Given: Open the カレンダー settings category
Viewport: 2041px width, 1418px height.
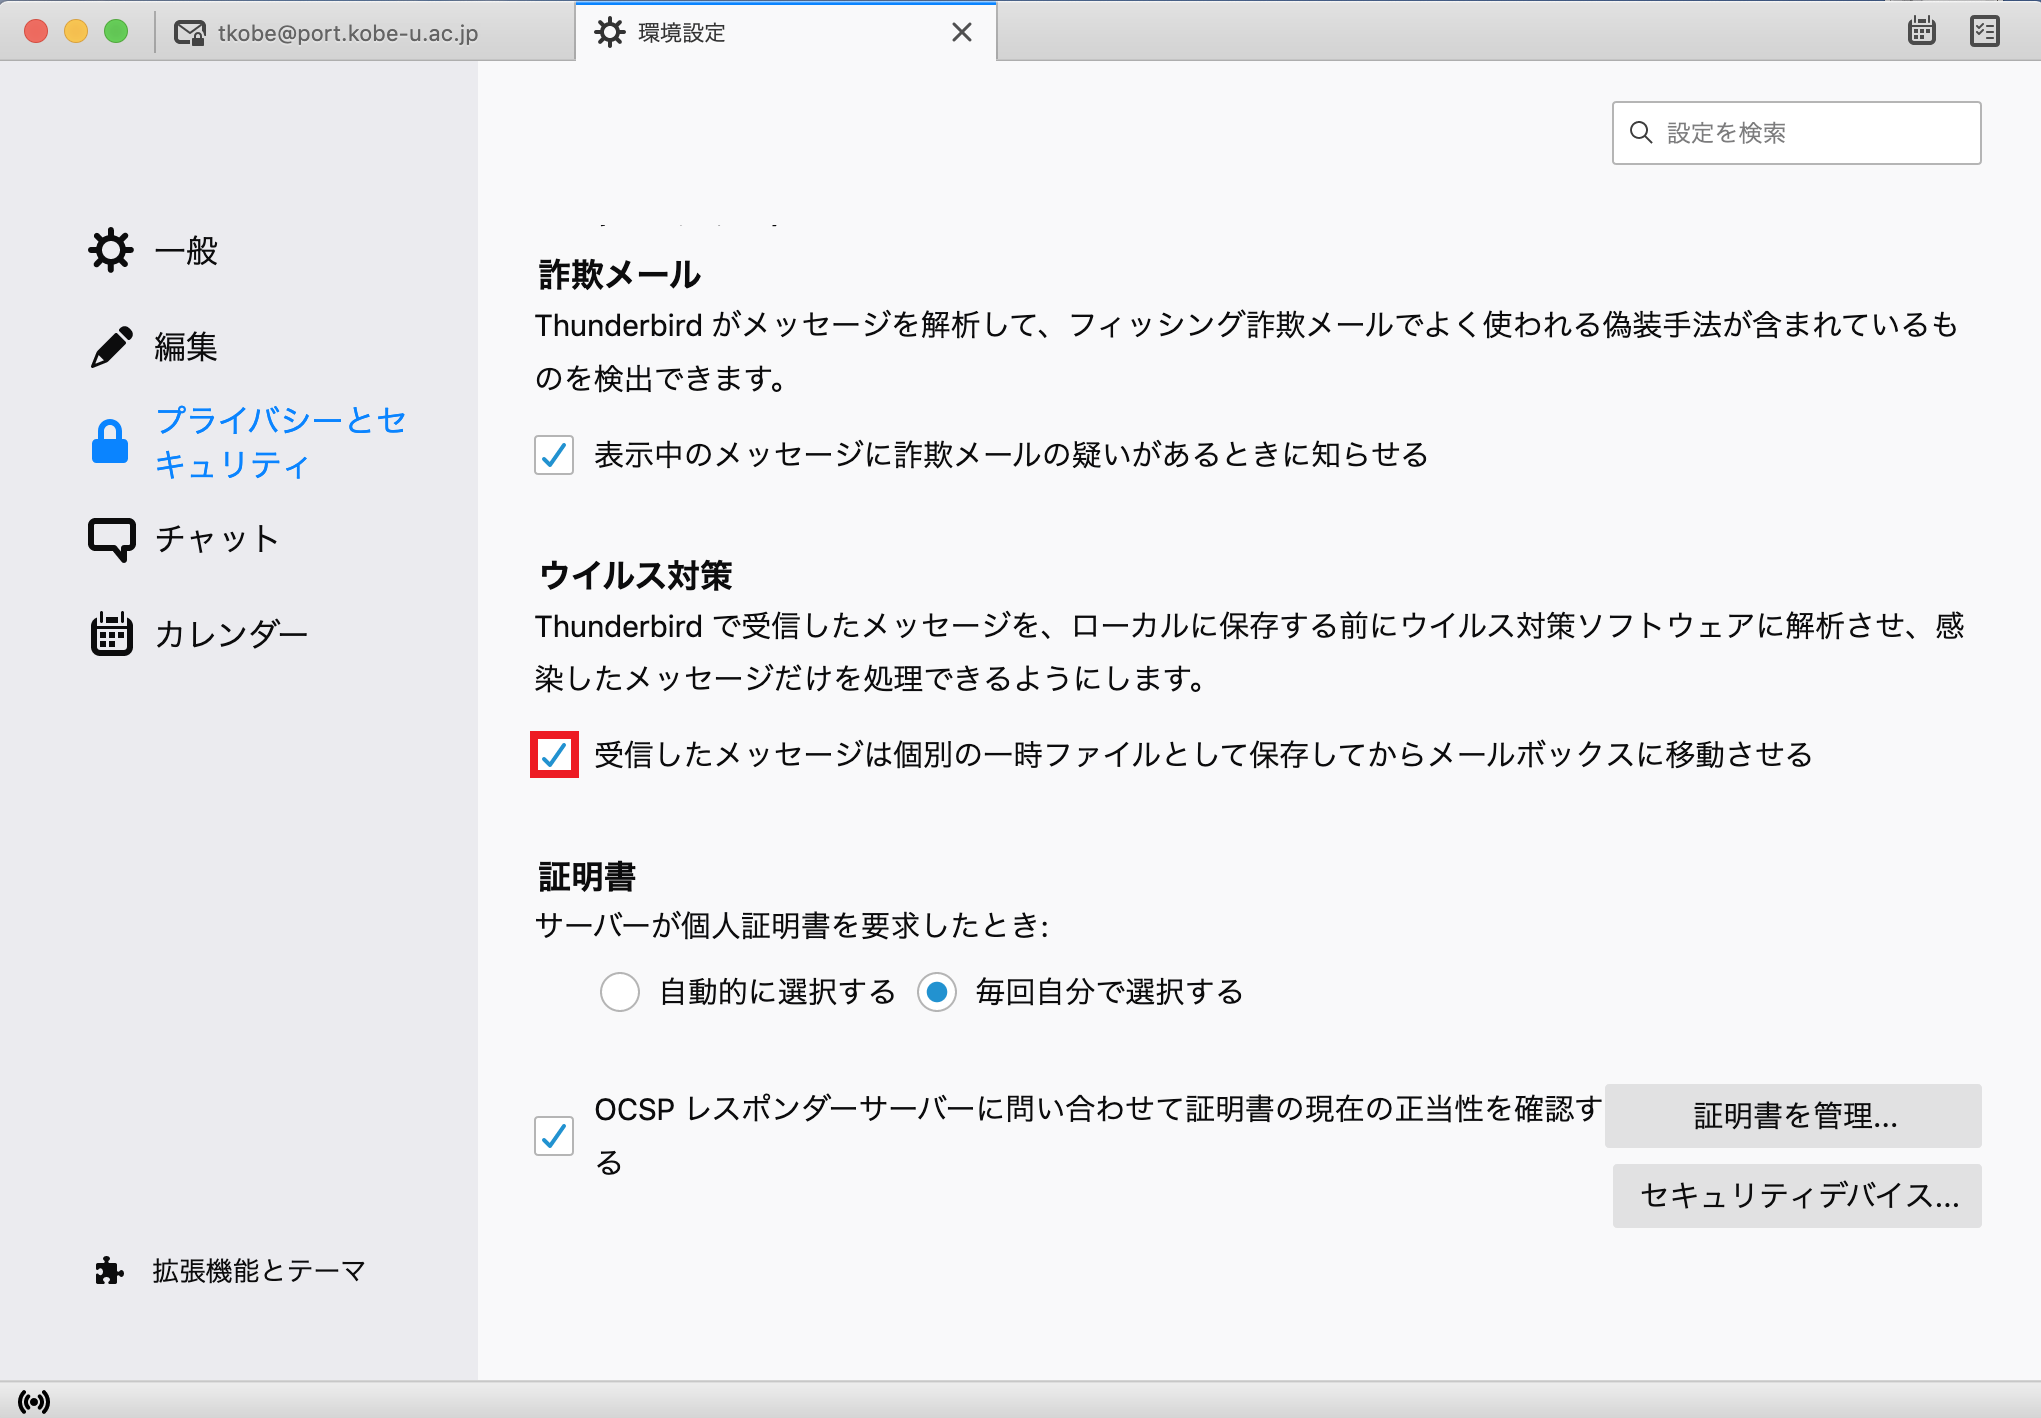Looking at the screenshot, I should 199,634.
